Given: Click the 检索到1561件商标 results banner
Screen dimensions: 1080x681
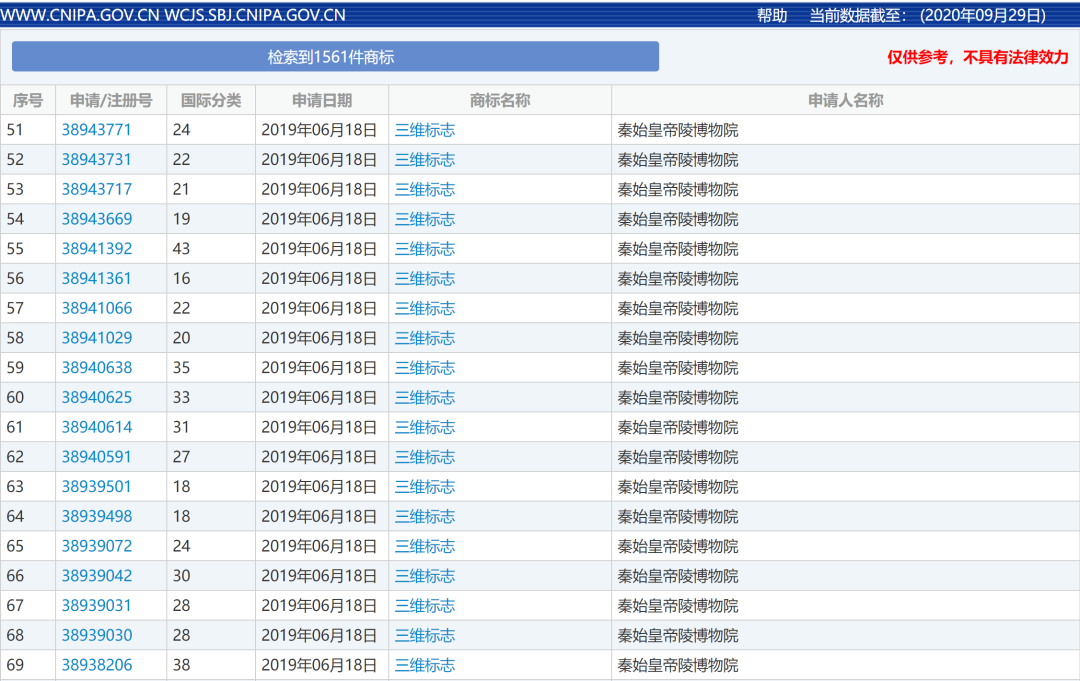Looking at the screenshot, I should (x=335, y=57).
